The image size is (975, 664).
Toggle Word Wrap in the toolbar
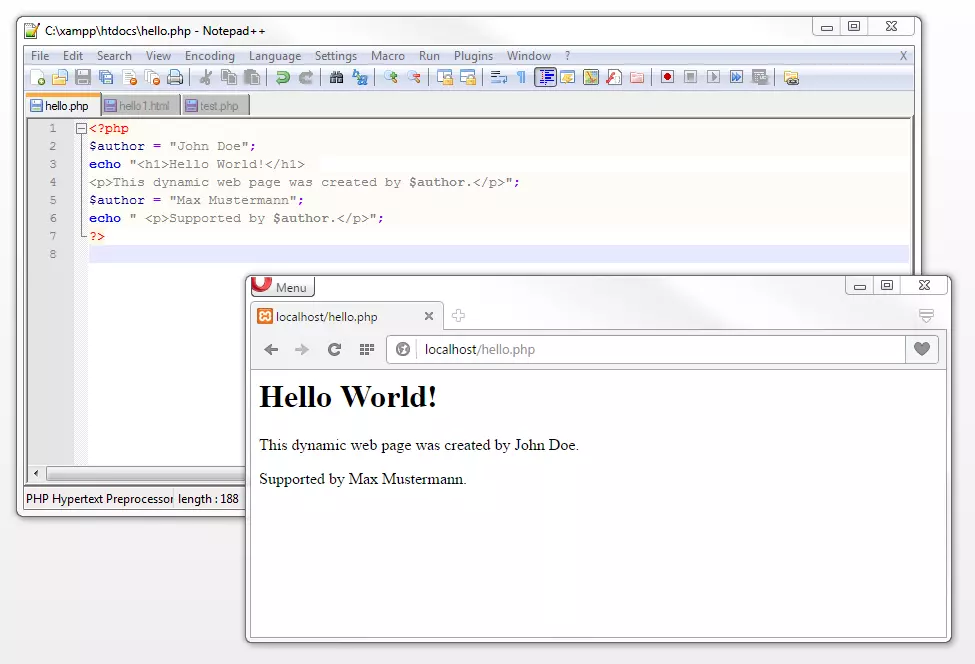point(500,77)
